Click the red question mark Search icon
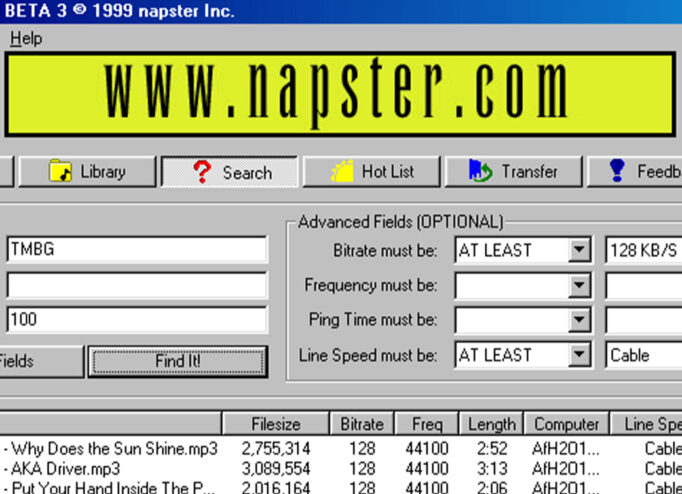This screenshot has height=494, width=682. pyautogui.click(x=202, y=172)
